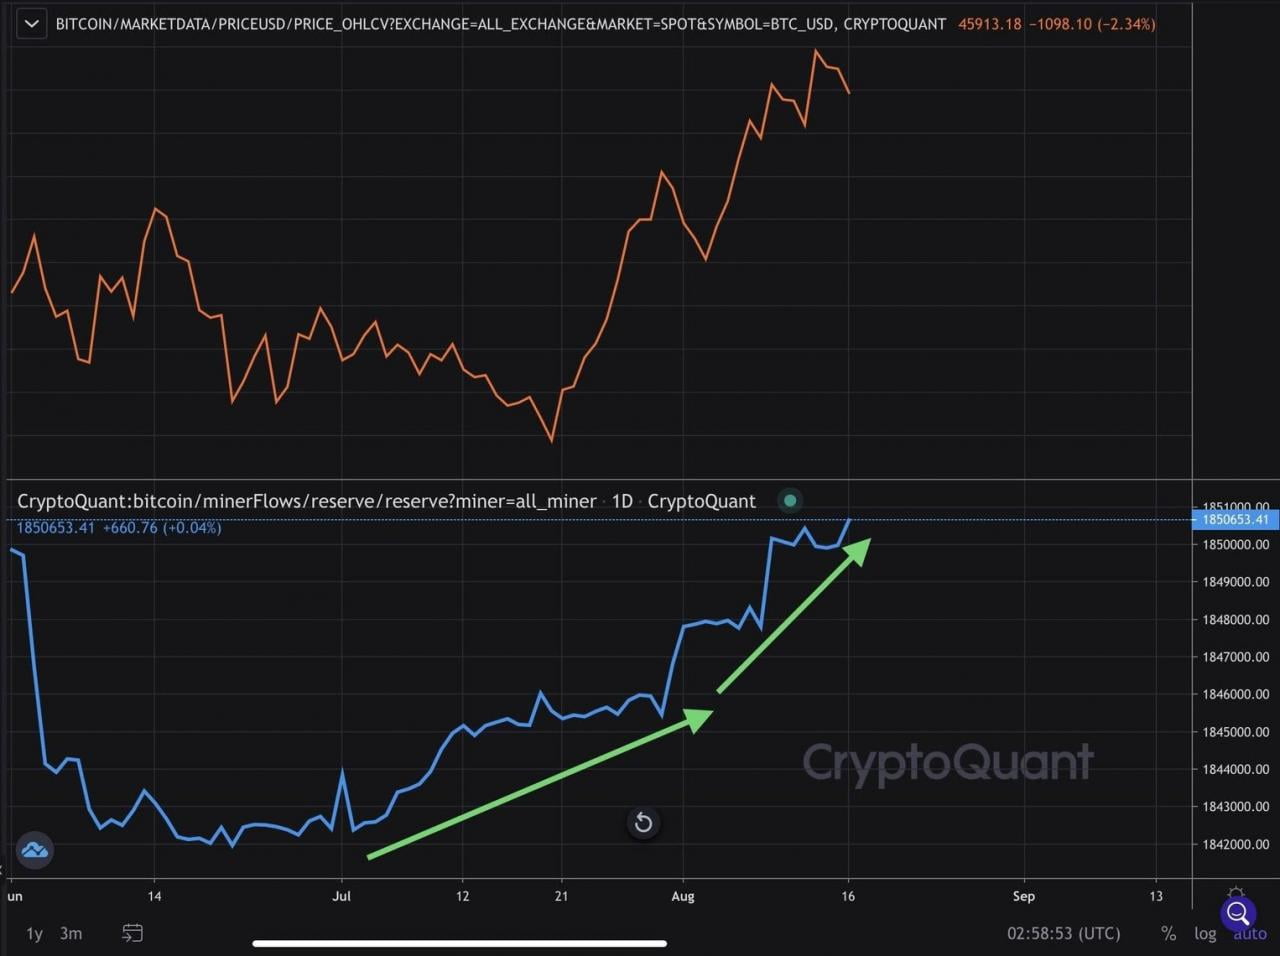Collapse legend using top-left chevron

(x=31, y=23)
